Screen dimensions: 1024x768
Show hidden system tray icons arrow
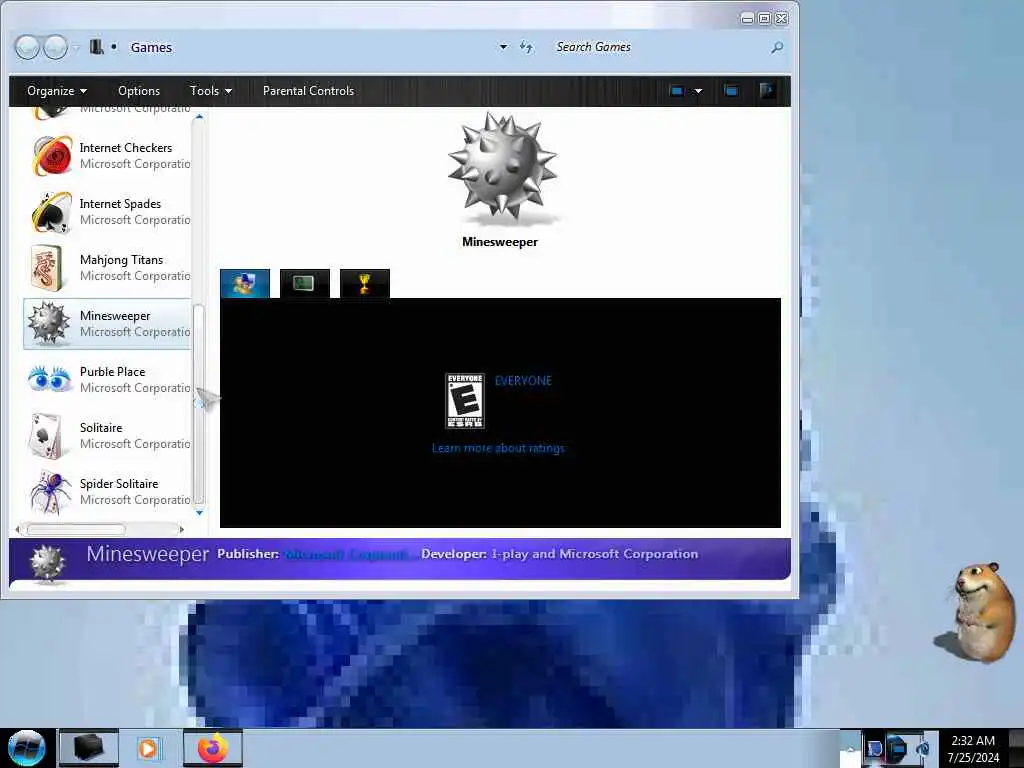click(850, 748)
